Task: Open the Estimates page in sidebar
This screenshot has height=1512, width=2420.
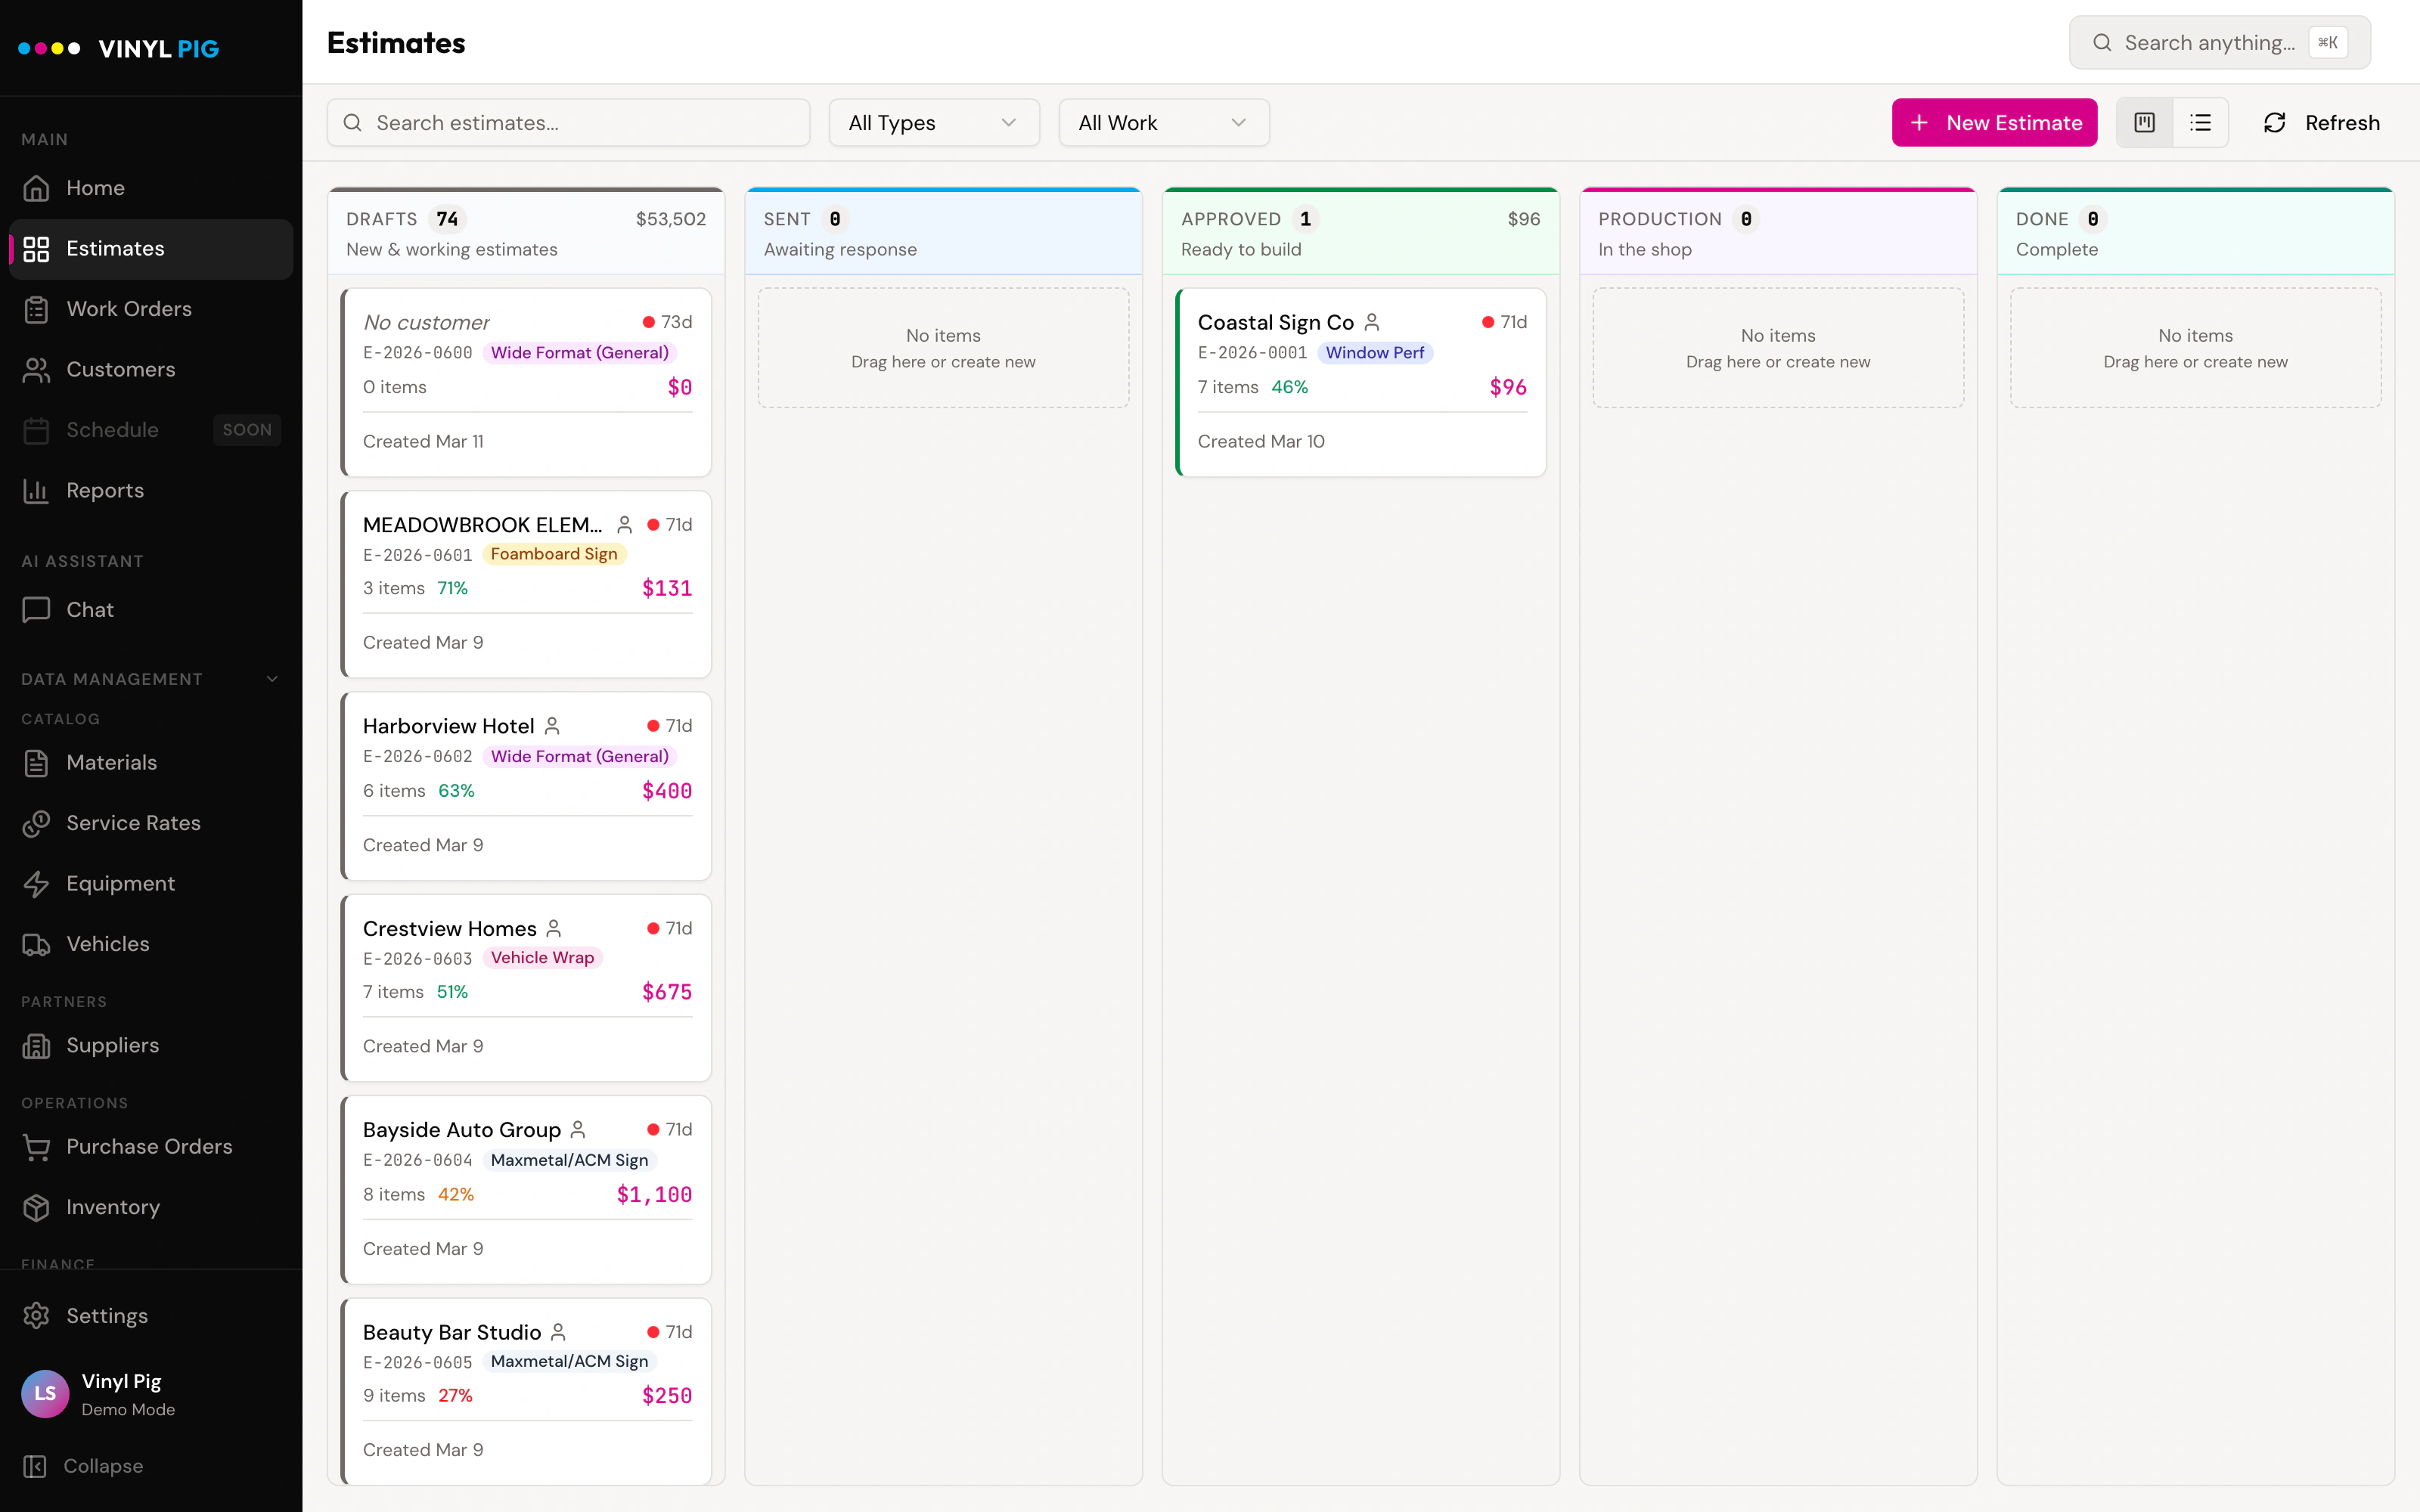Action: tap(151, 249)
